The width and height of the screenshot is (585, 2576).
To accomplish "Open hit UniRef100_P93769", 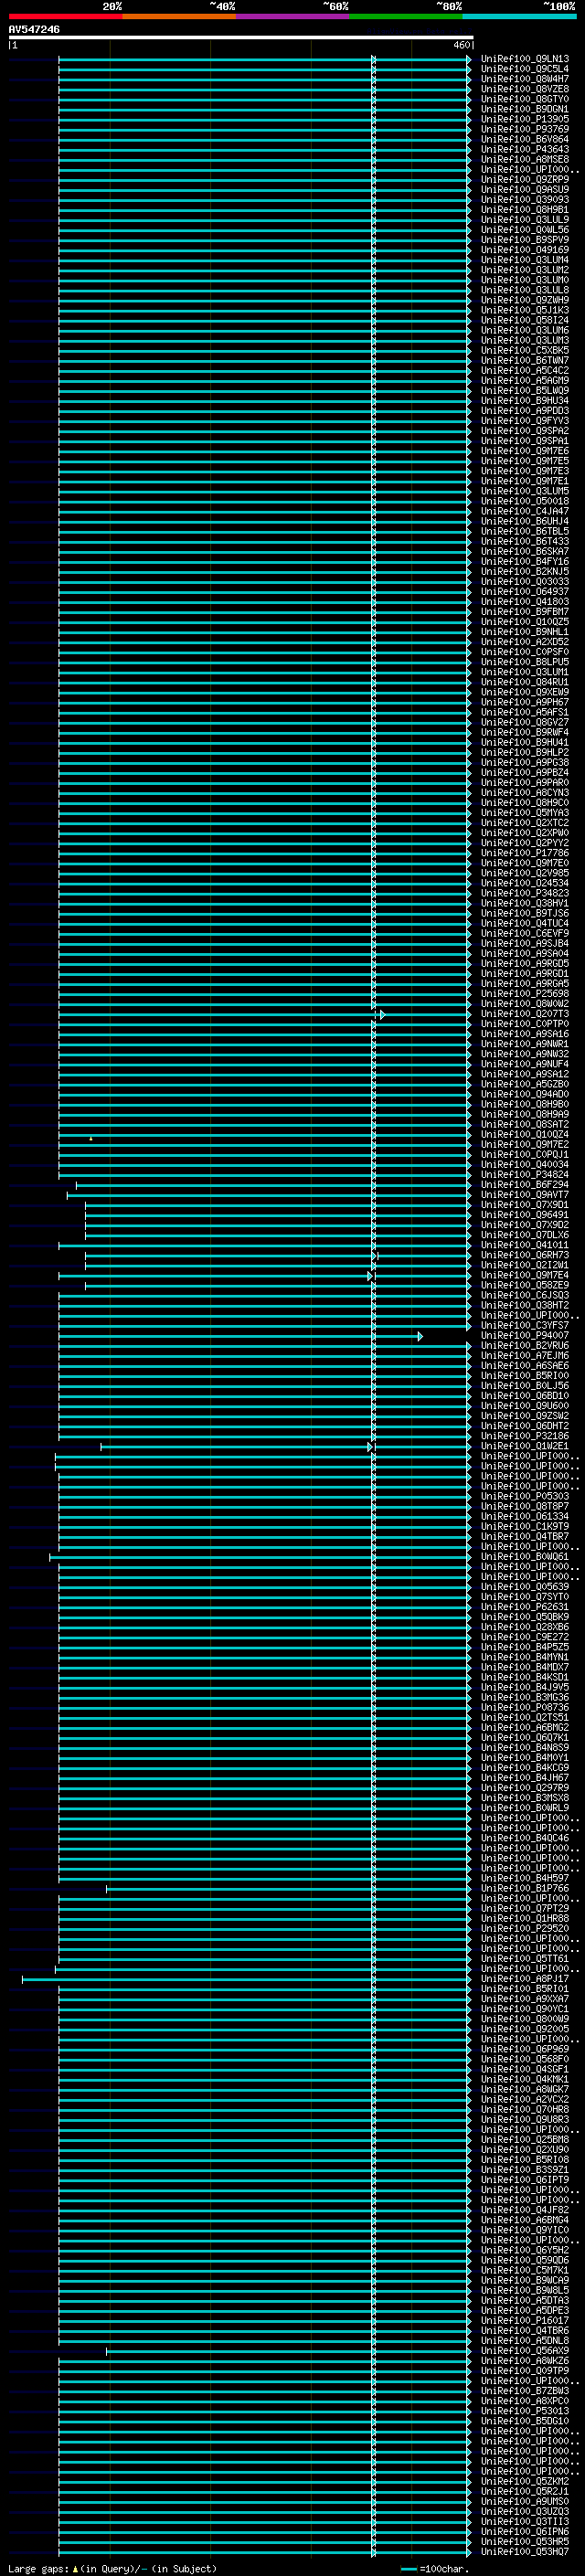I will (525, 129).
